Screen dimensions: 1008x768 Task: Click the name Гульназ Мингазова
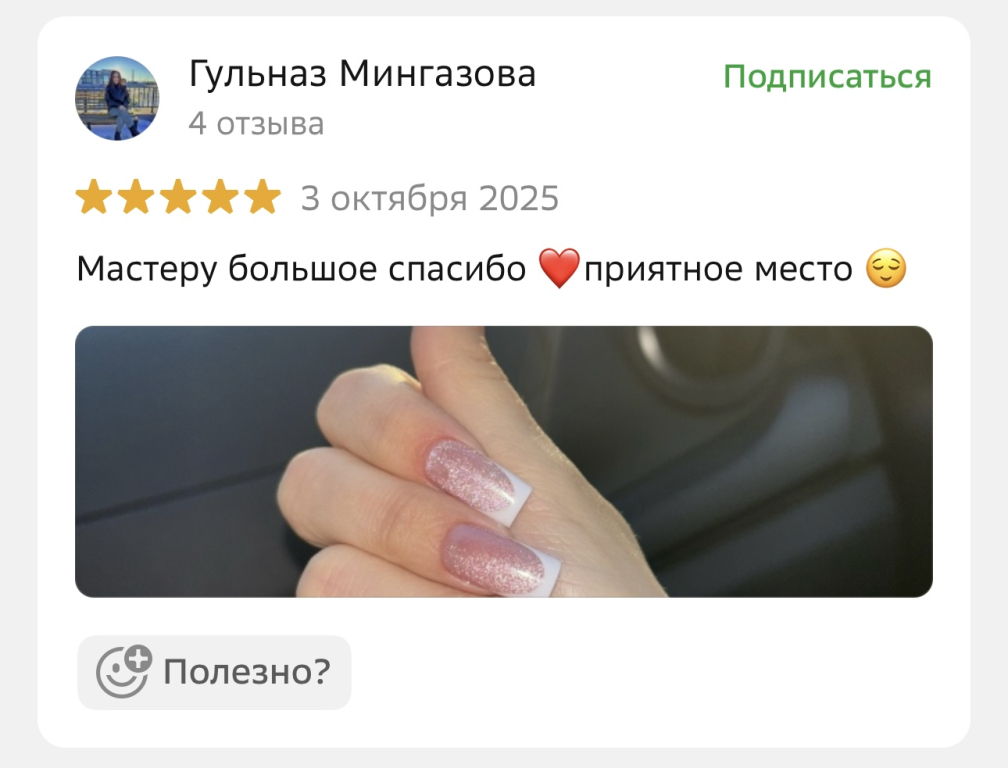click(363, 73)
